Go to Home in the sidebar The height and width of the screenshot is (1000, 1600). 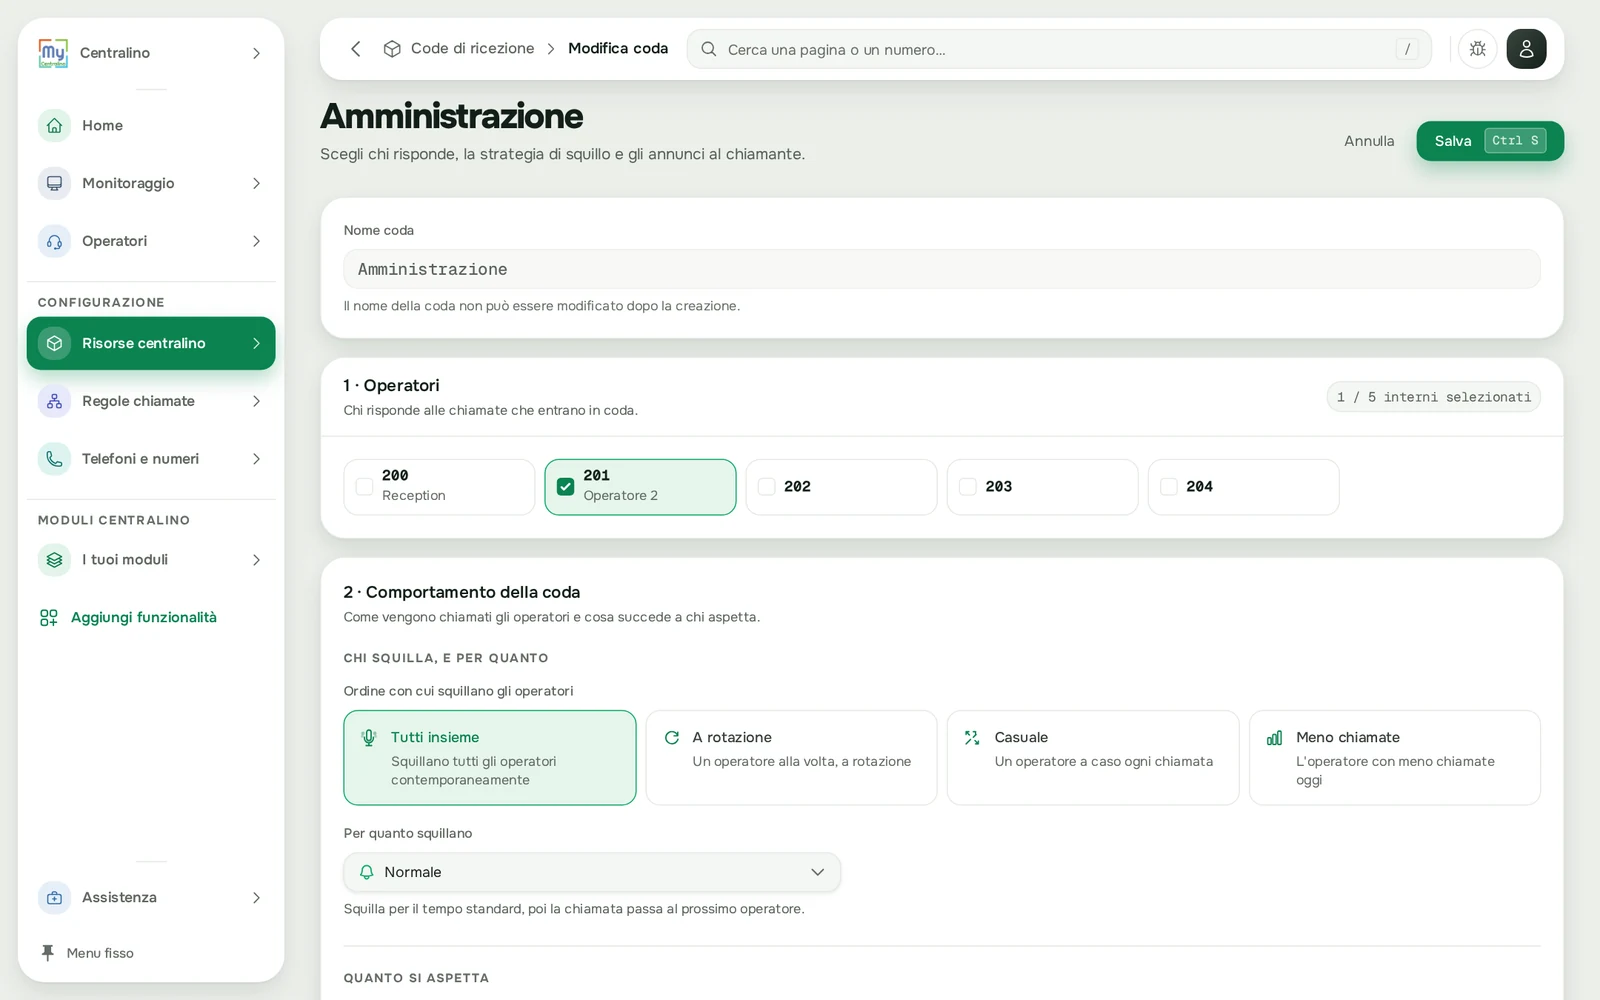151,126
